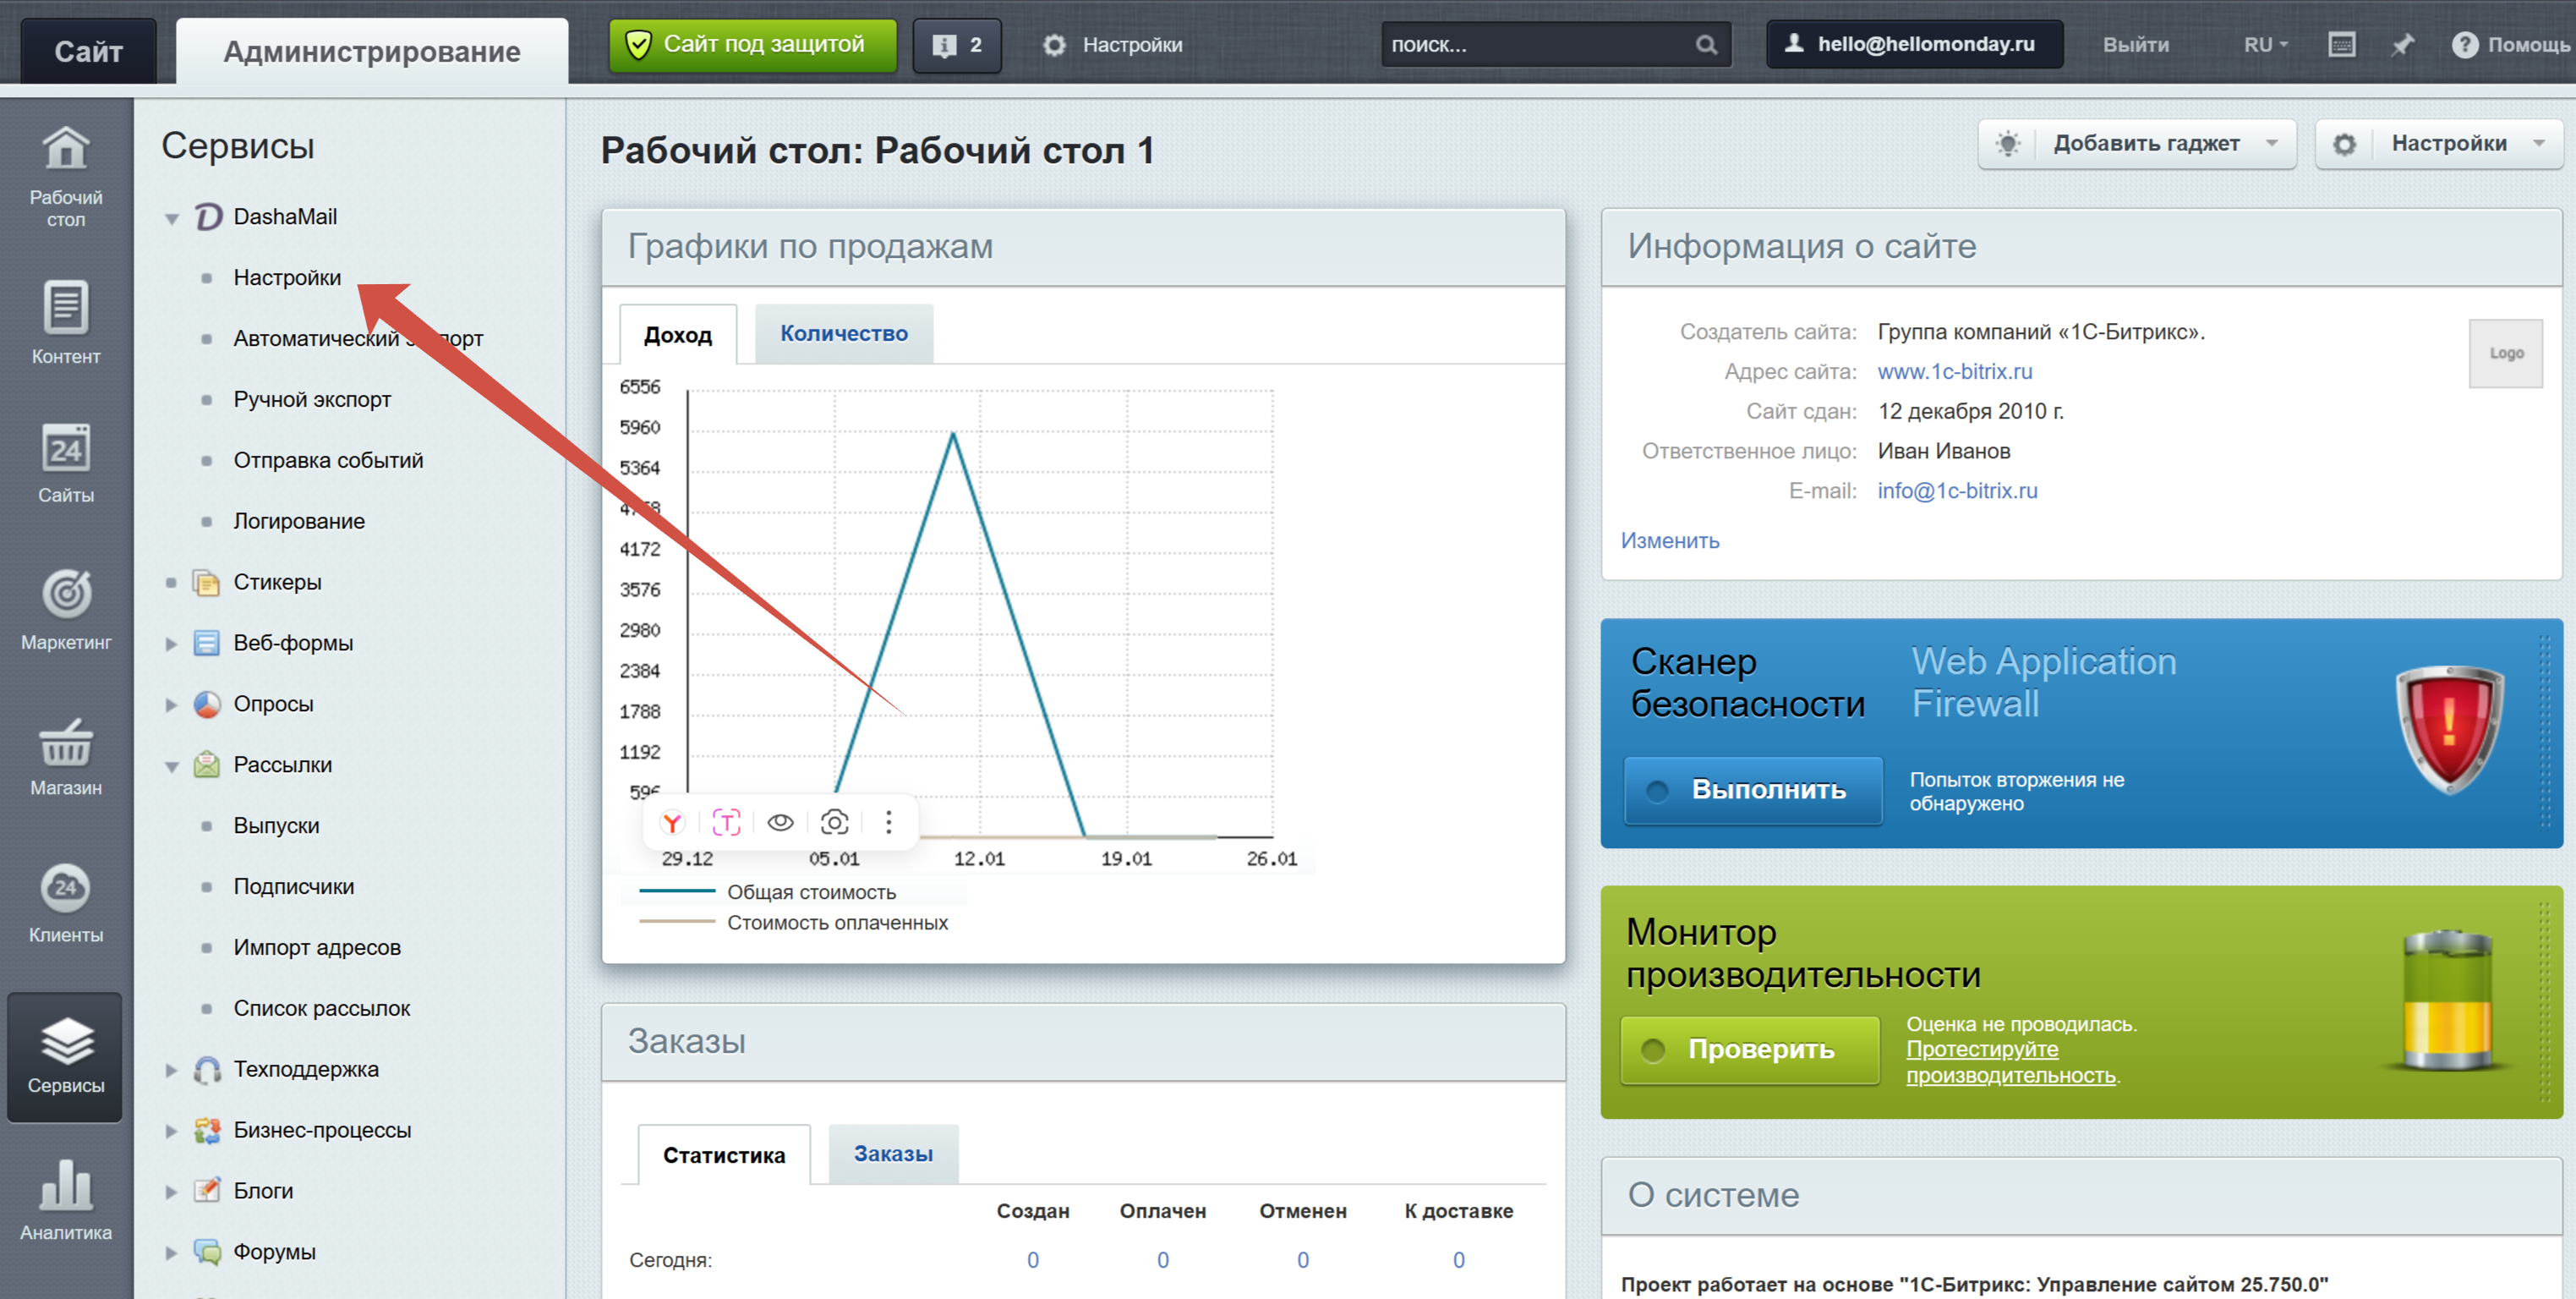
Task: Click the Logo thumbnail in site information
Action: (2505, 353)
